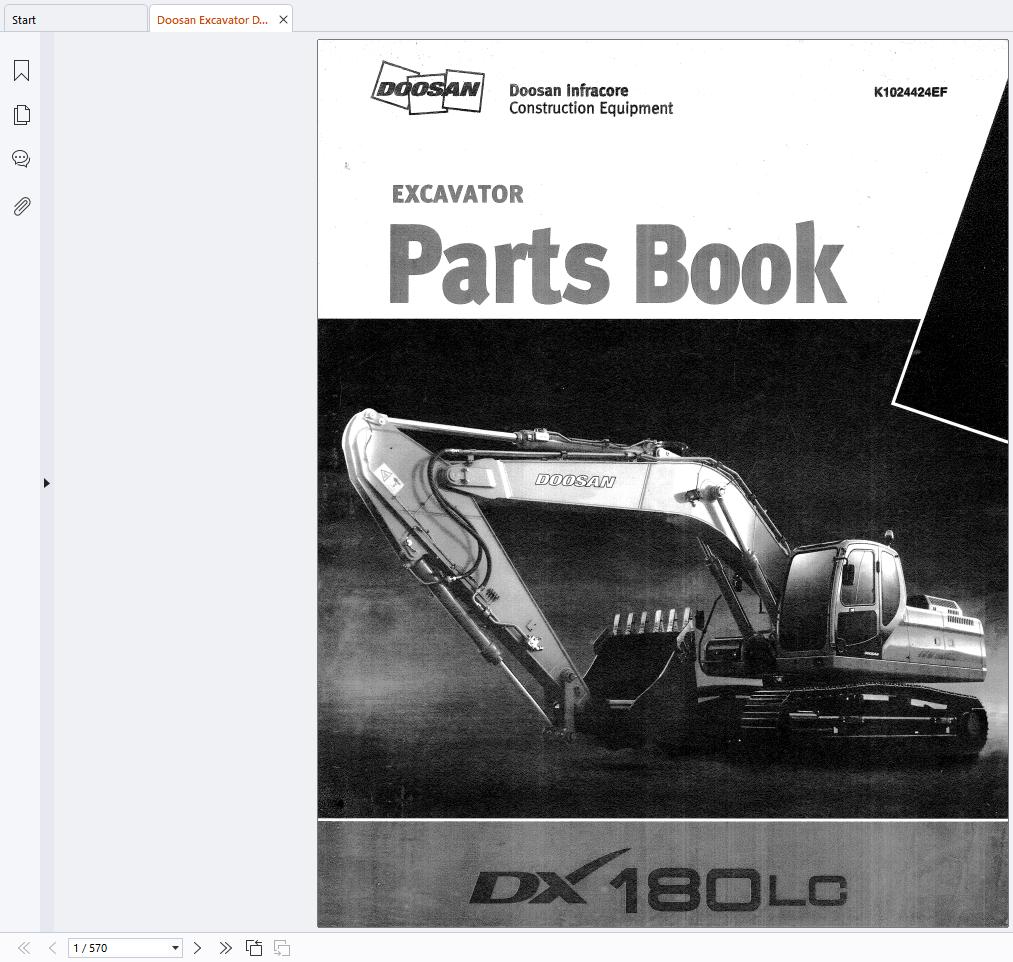Go to the first page

coord(24,948)
